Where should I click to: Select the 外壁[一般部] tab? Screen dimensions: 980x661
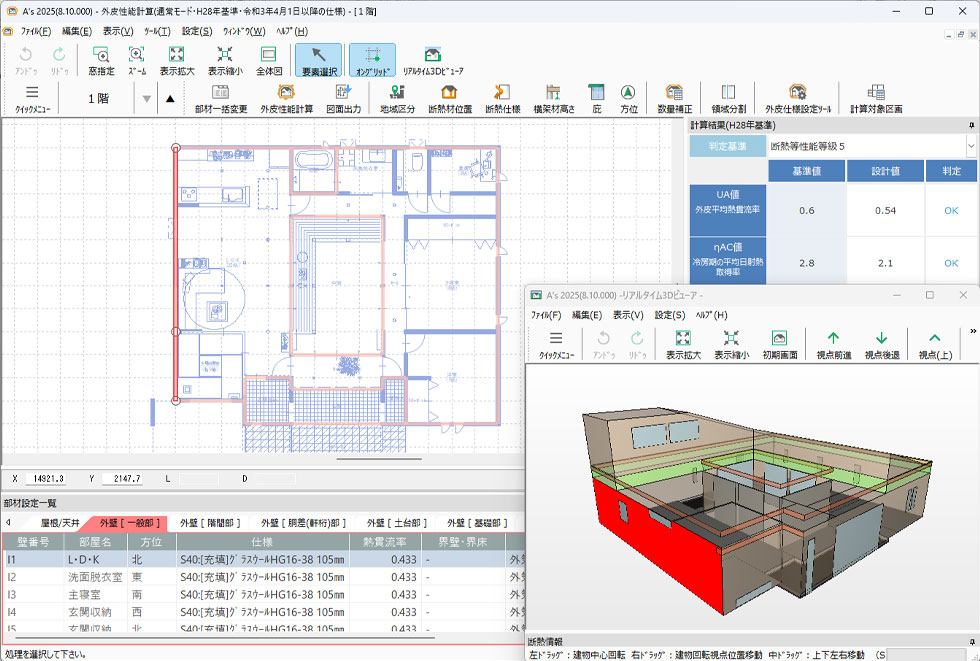click(x=129, y=523)
